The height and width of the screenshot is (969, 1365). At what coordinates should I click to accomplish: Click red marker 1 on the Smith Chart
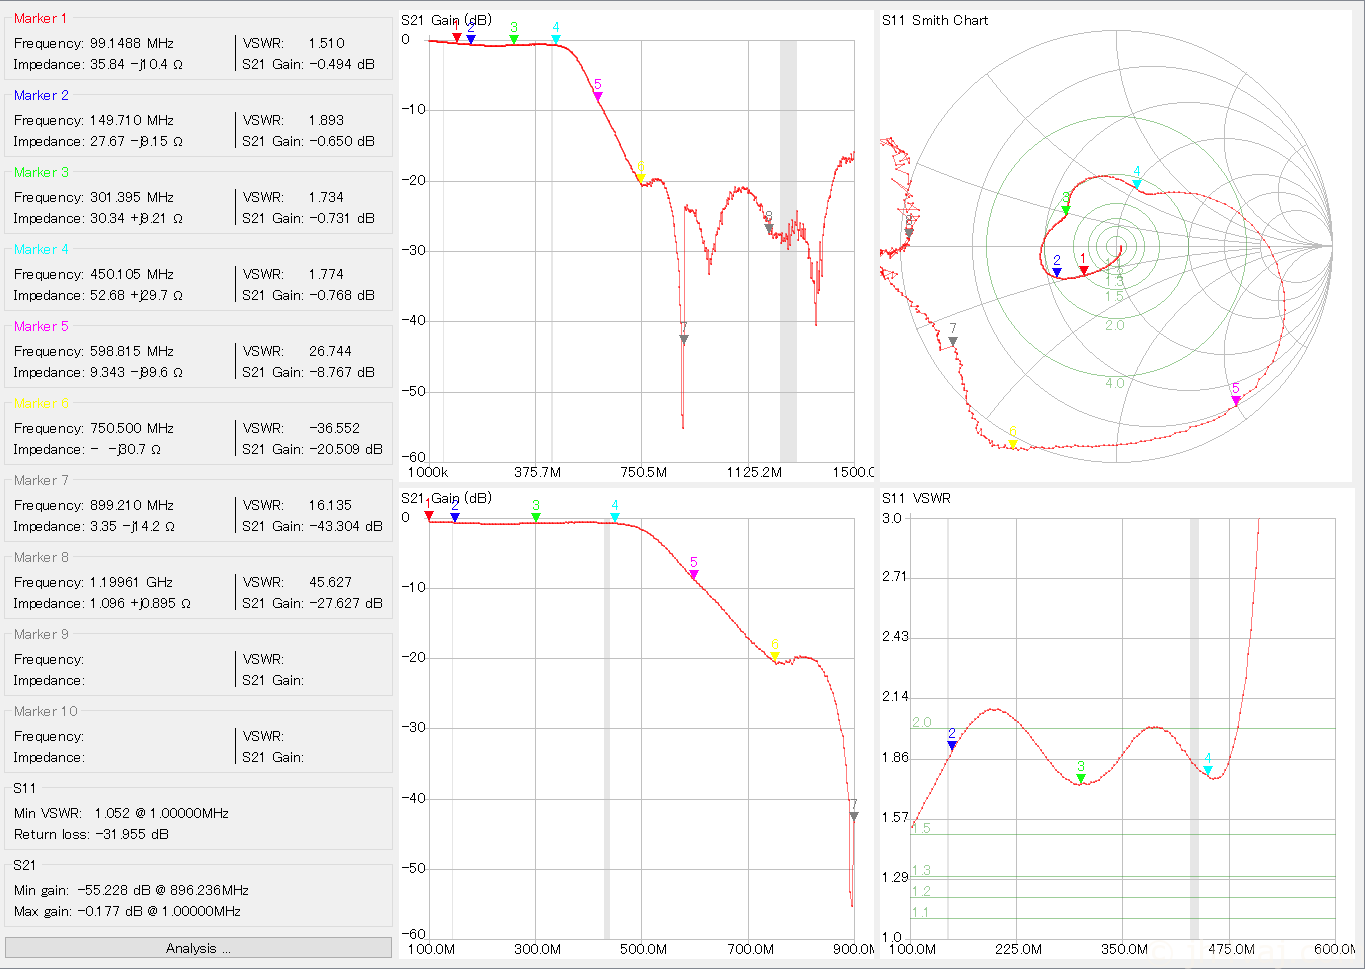click(x=1083, y=271)
